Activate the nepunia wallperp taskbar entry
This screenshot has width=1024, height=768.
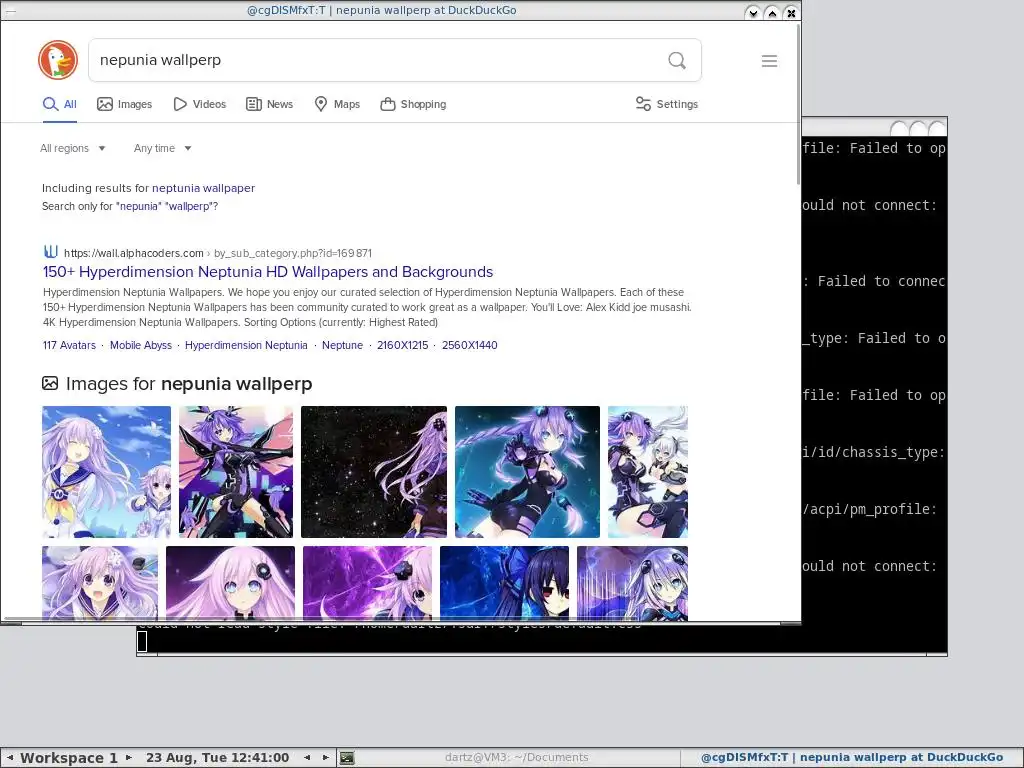click(852, 758)
